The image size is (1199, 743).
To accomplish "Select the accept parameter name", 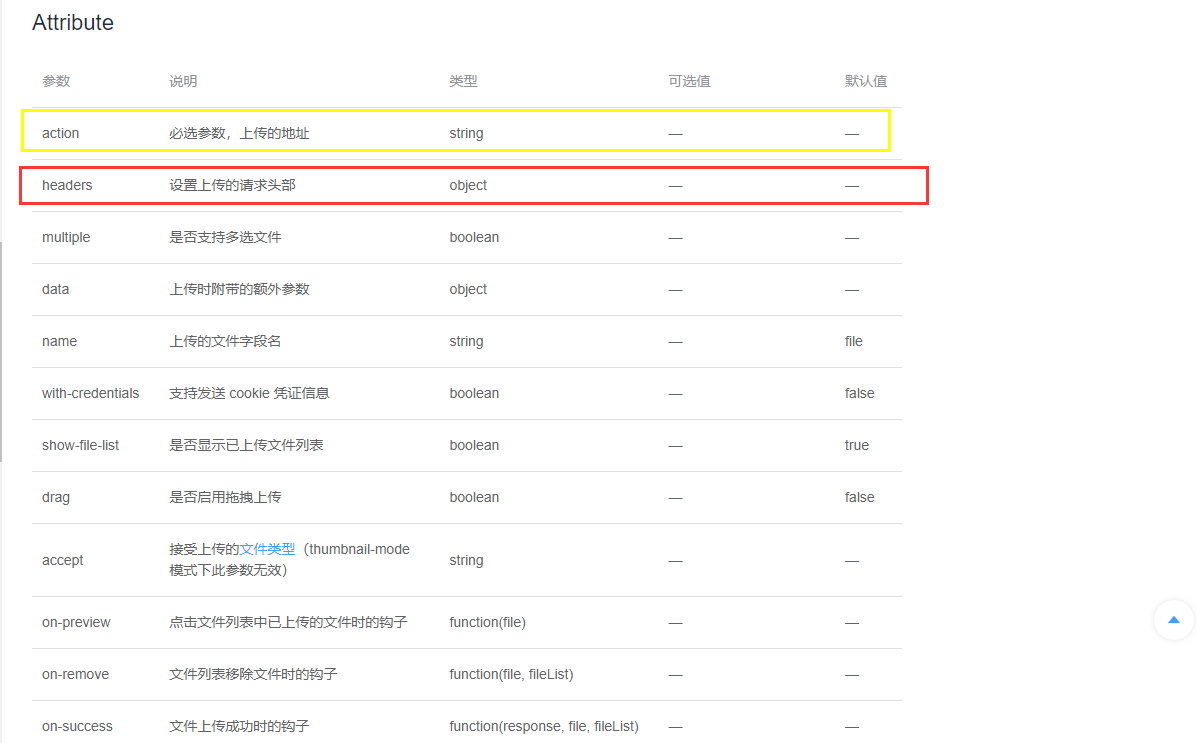I will tap(62, 560).
